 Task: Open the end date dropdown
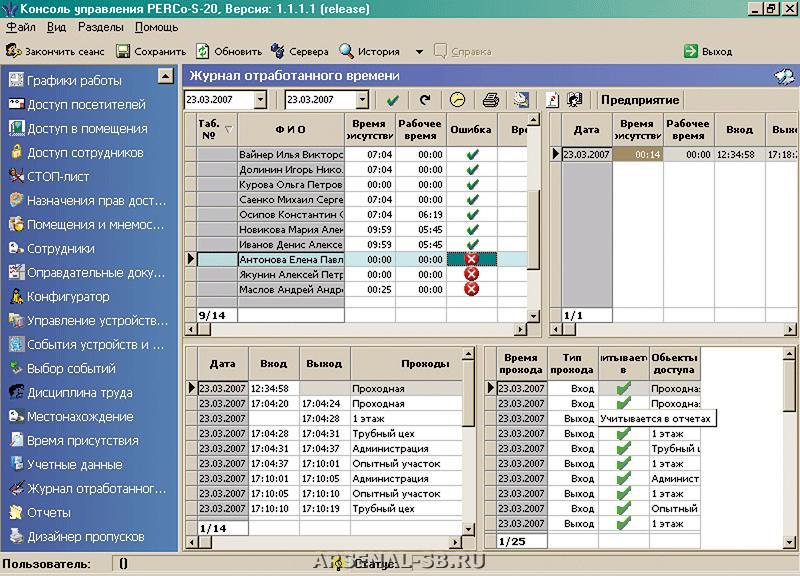[x=360, y=100]
